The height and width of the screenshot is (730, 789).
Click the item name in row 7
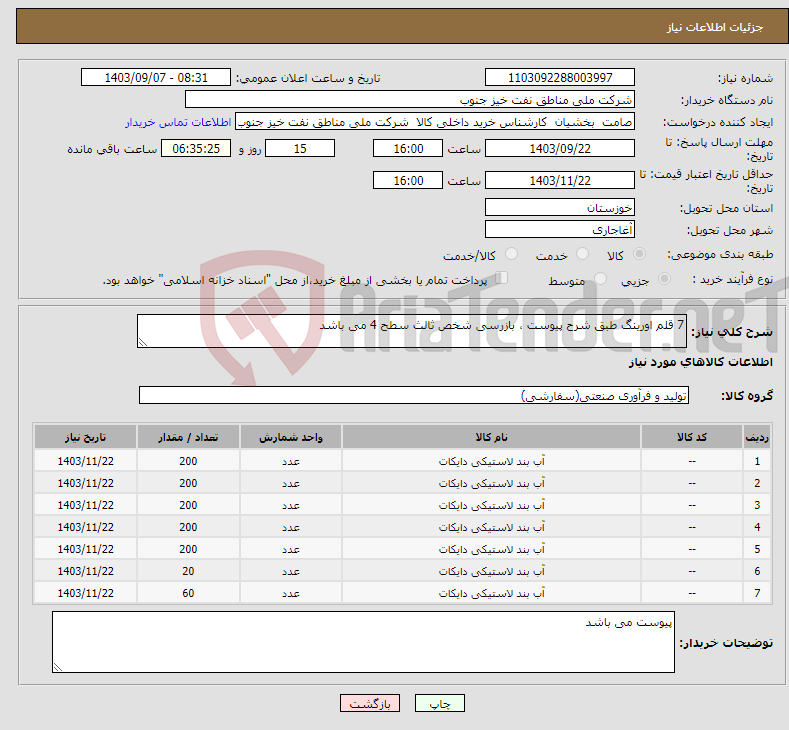coord(492,593)
